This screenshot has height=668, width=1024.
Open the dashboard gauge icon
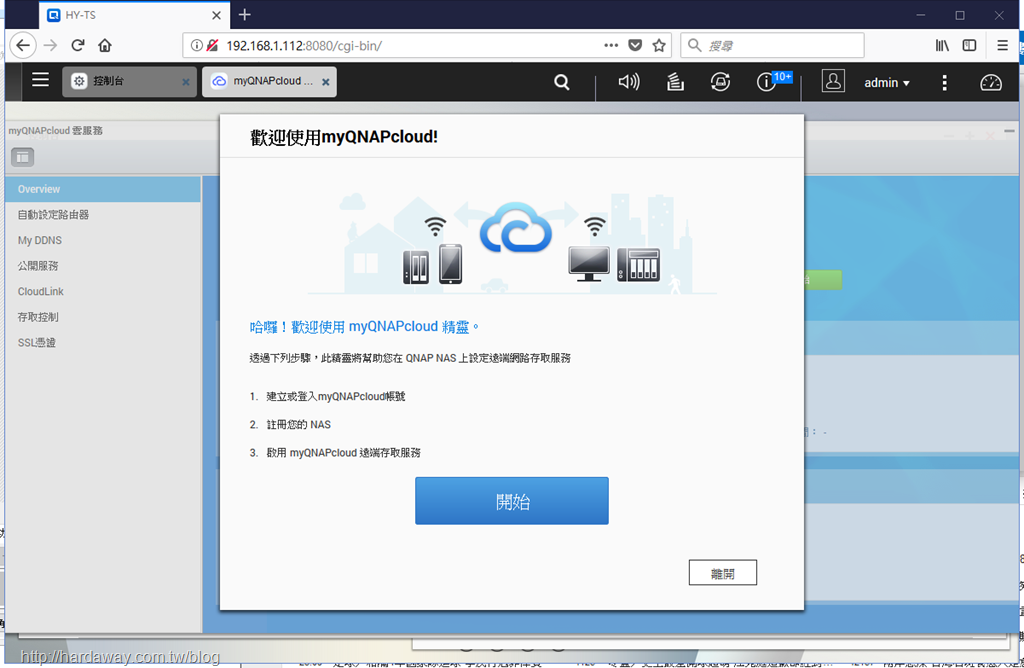(991, 82)
